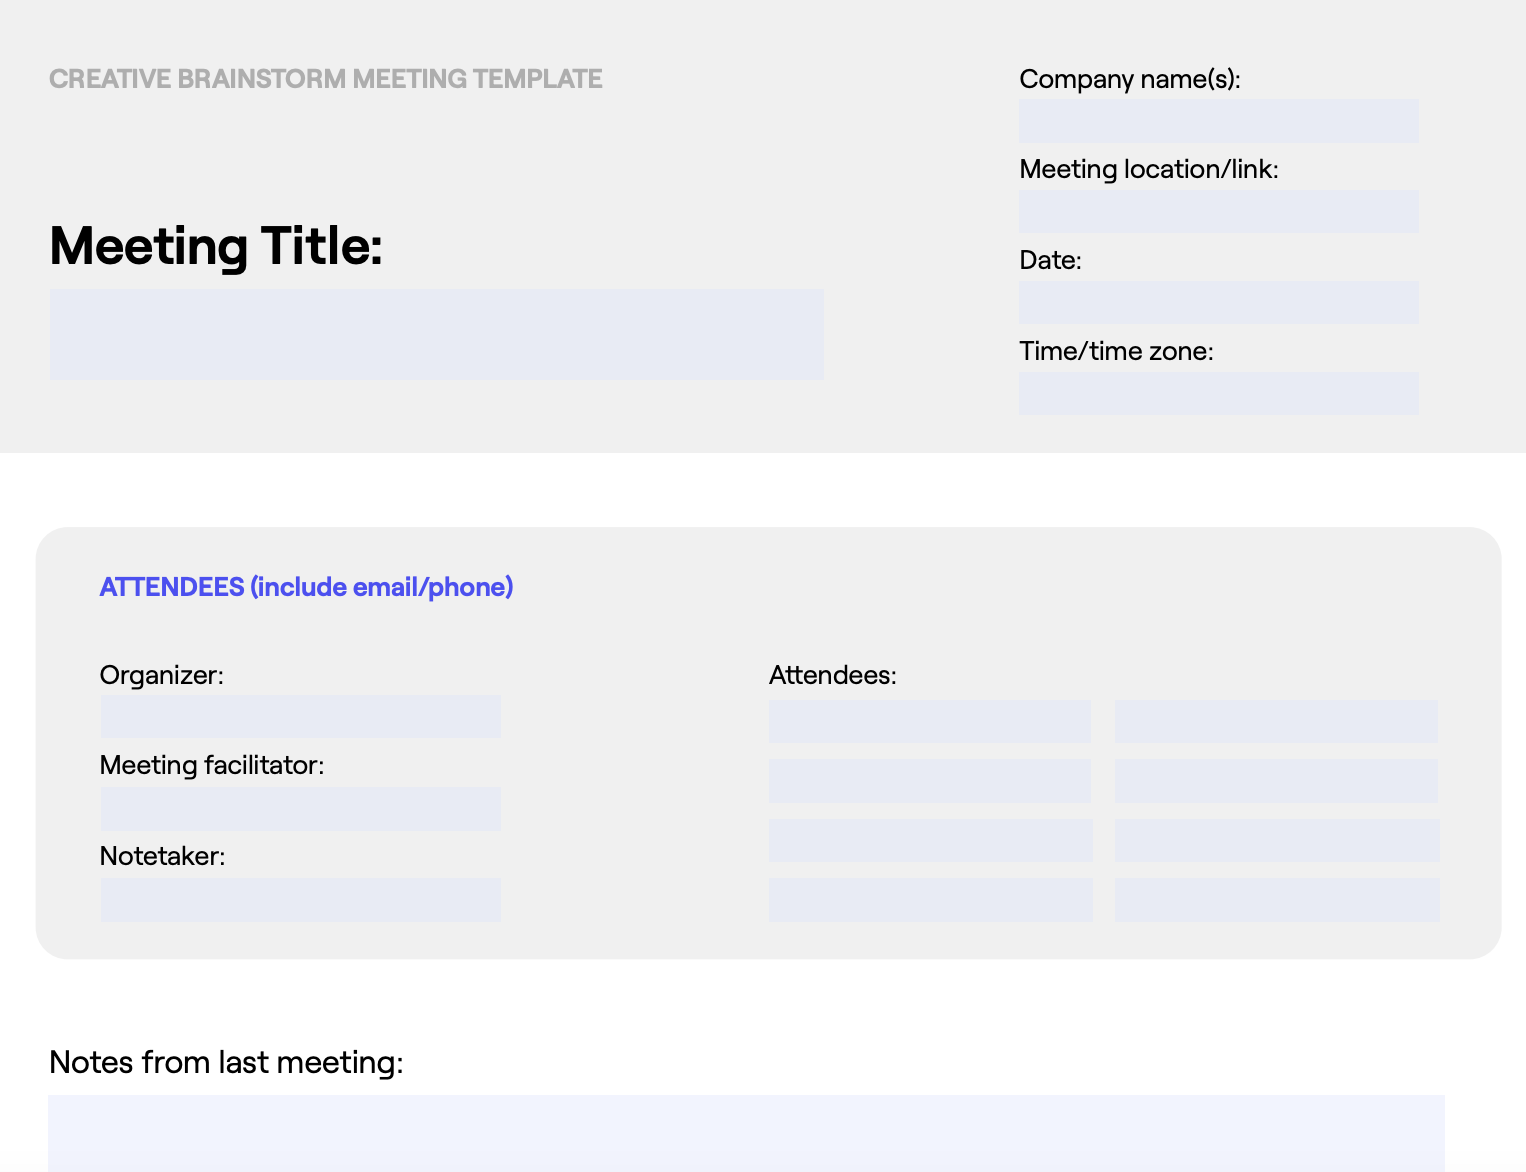Click the first attendee field in left column
This screenshot has height=1172, width=1526.
coord(930,720)
